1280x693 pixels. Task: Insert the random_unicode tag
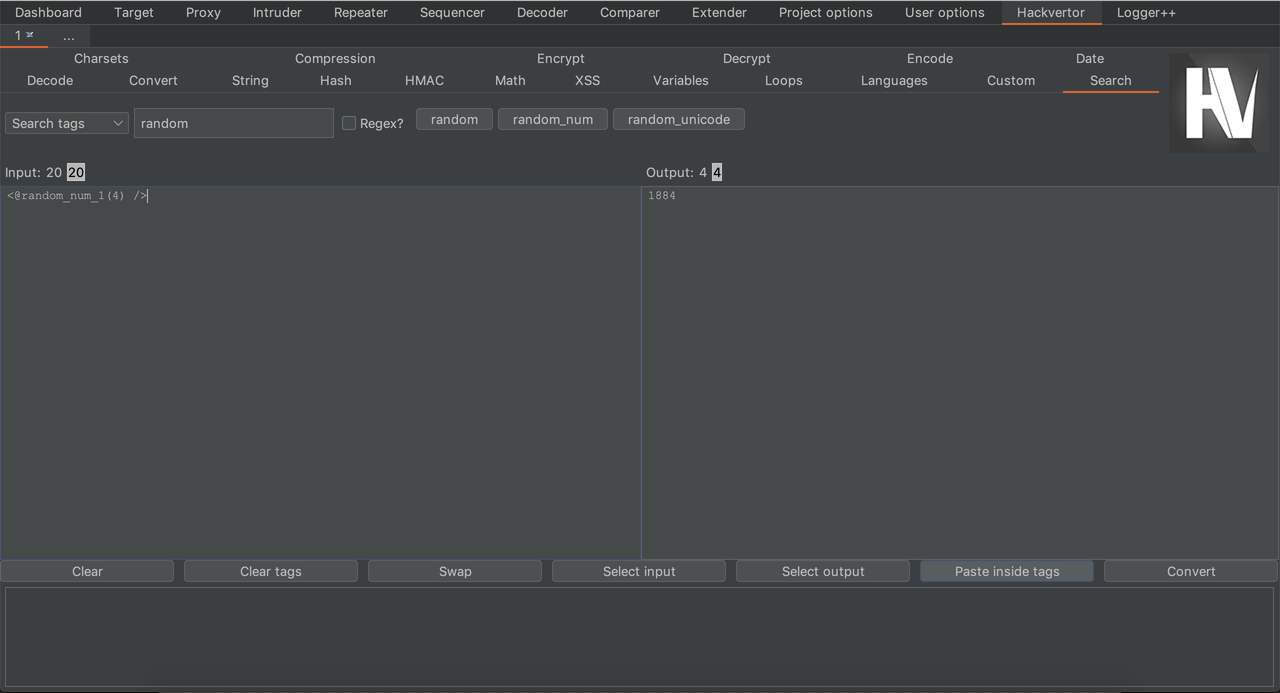678,120
